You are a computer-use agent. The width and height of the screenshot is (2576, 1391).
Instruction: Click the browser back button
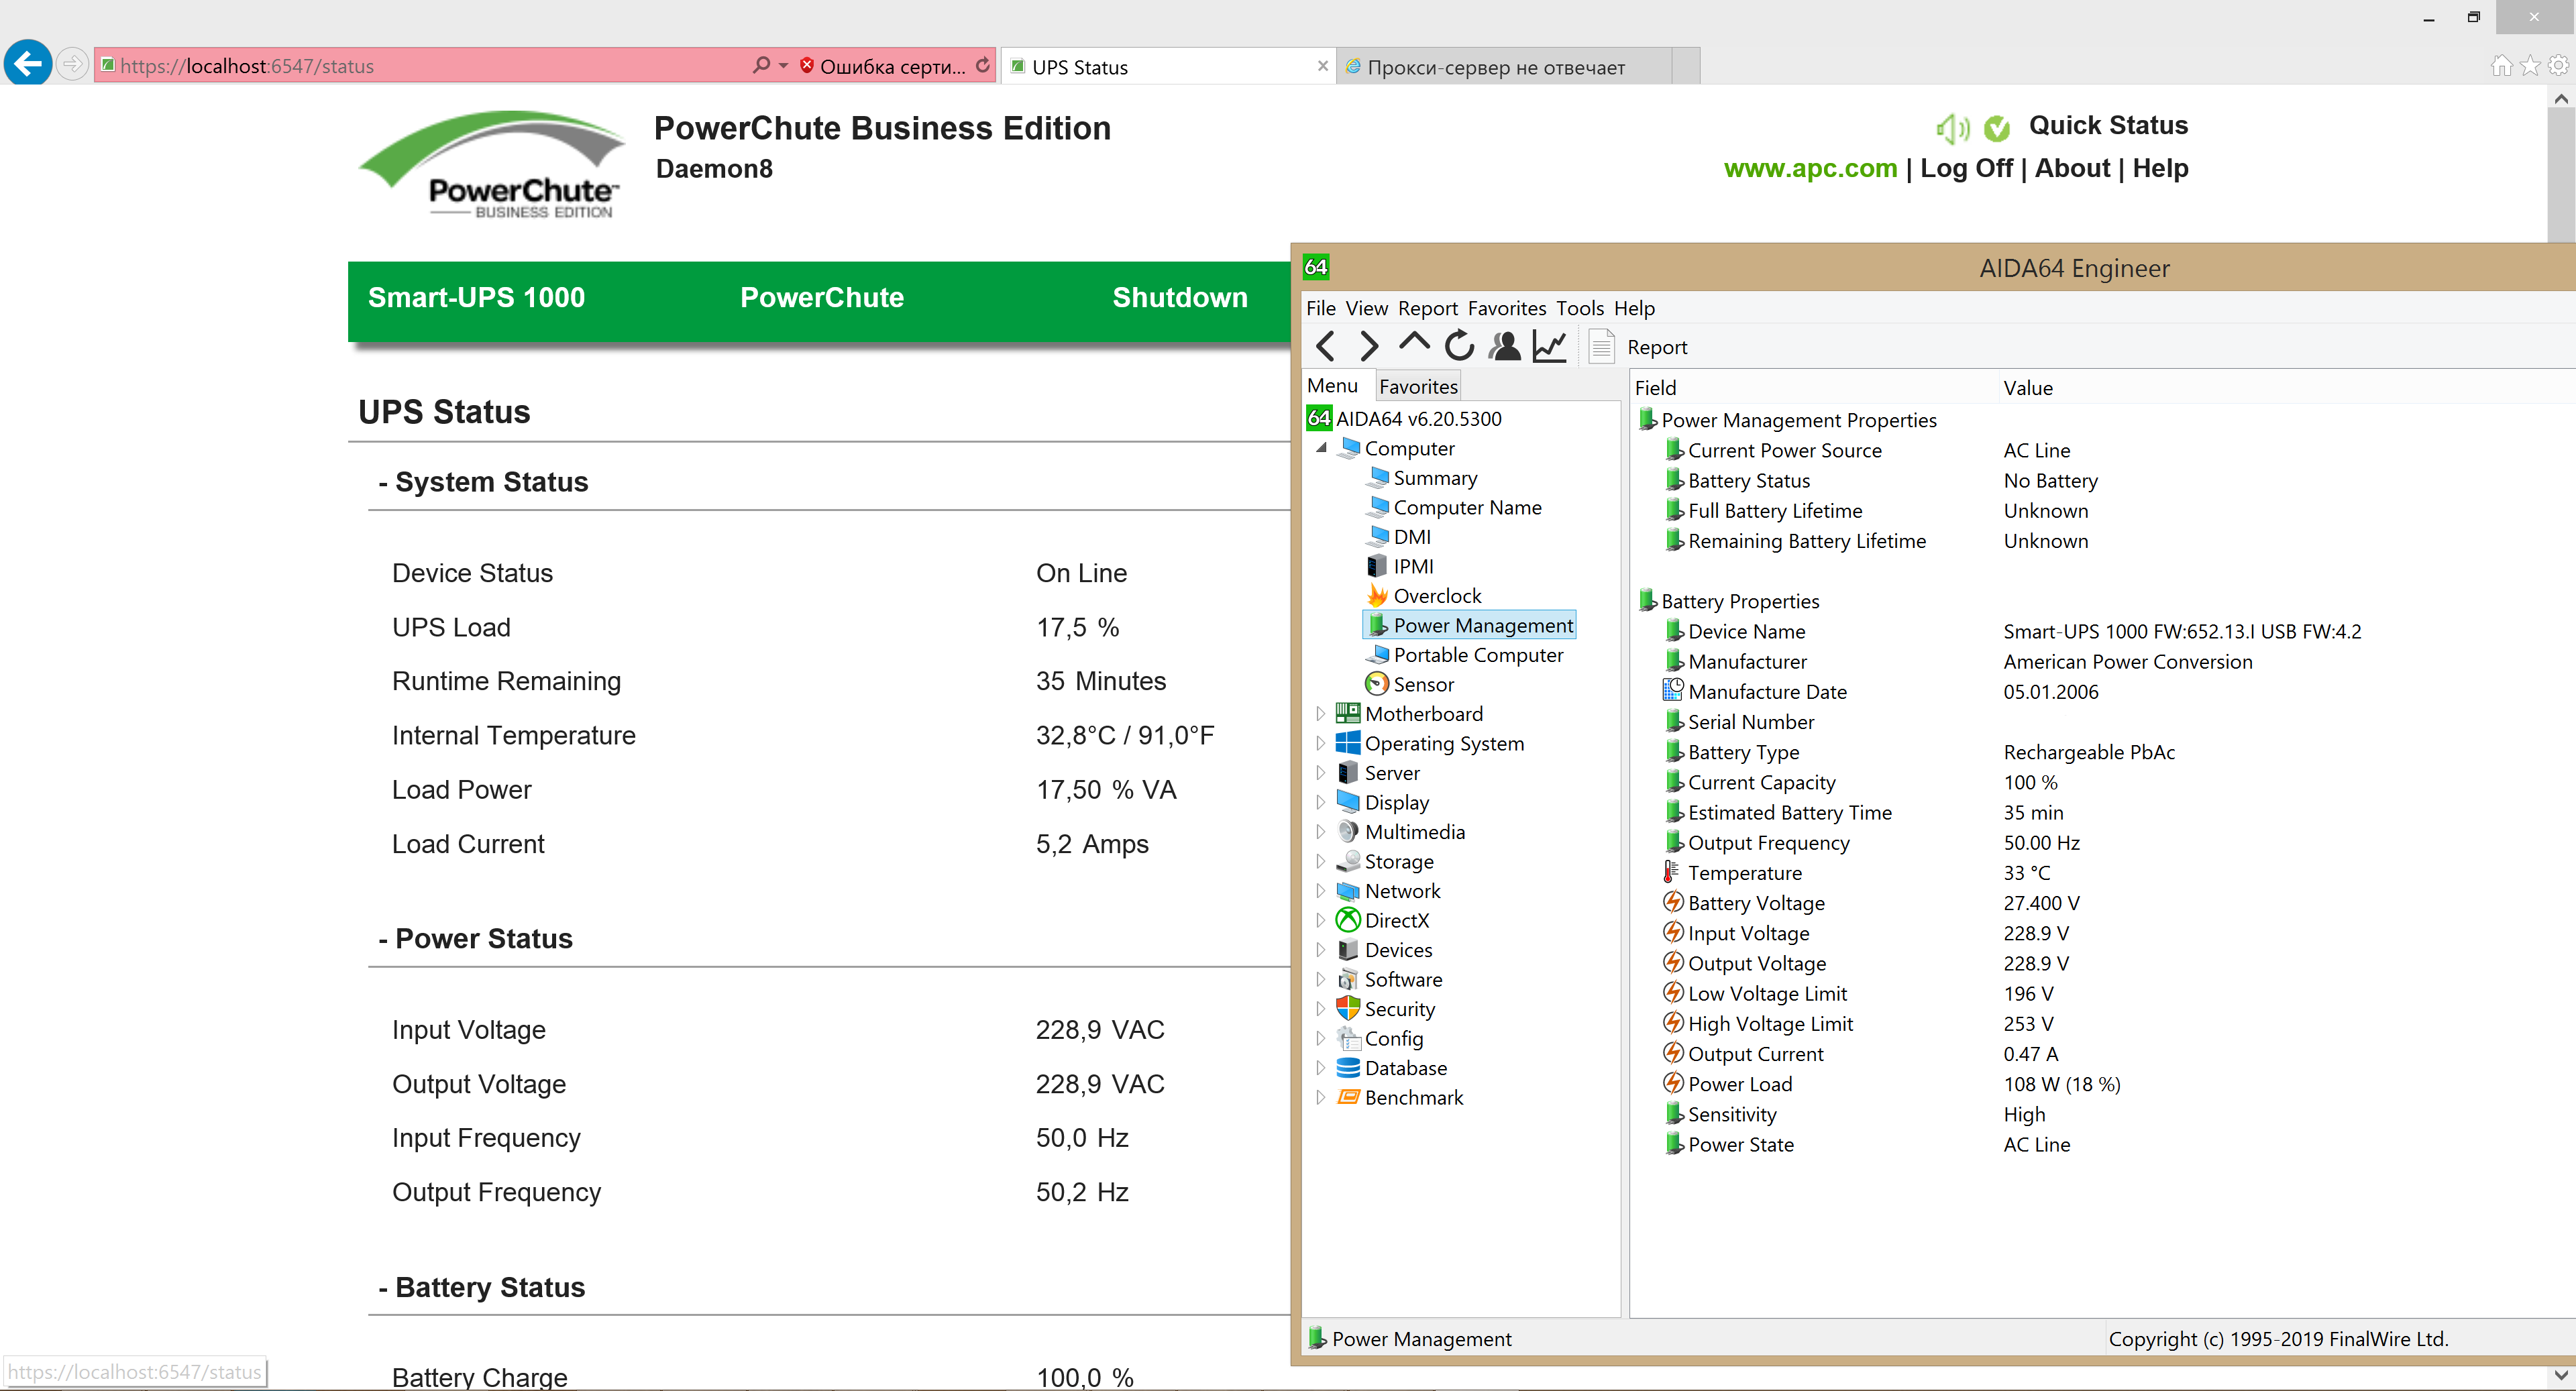click(x=28, y=65)
